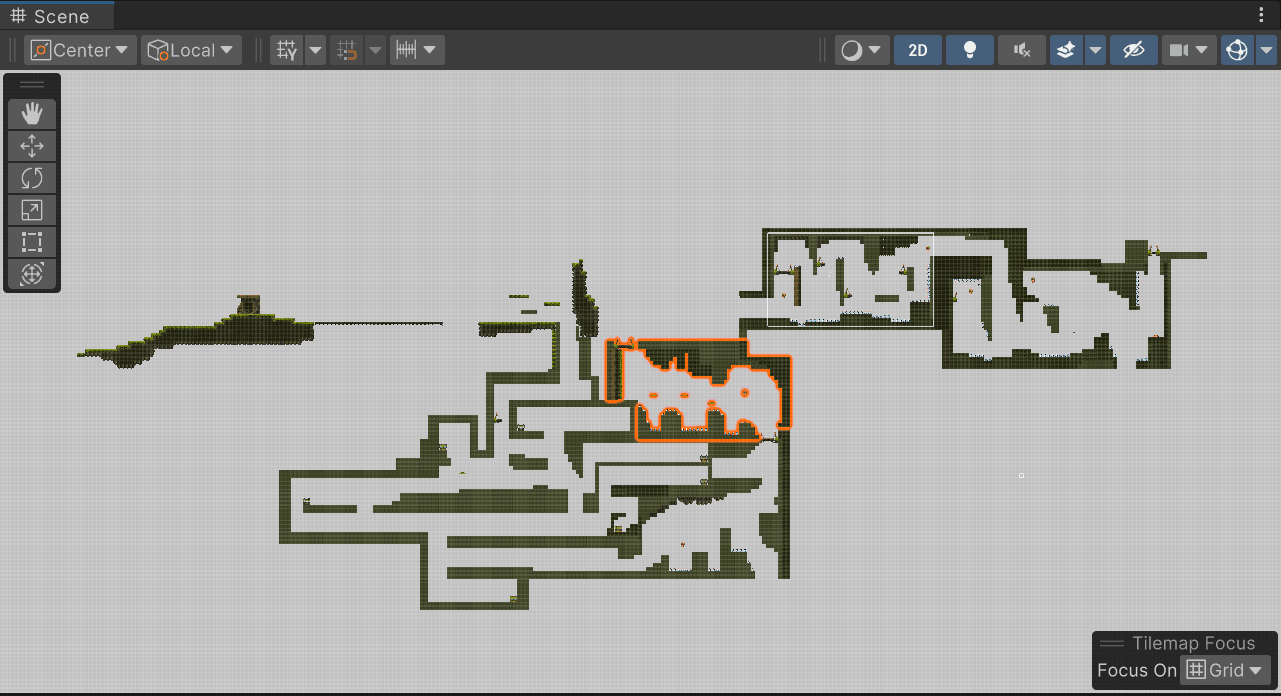Click the grid visibility icon
The height and width of the screenshot is (696, 1281).
point(287,50)
